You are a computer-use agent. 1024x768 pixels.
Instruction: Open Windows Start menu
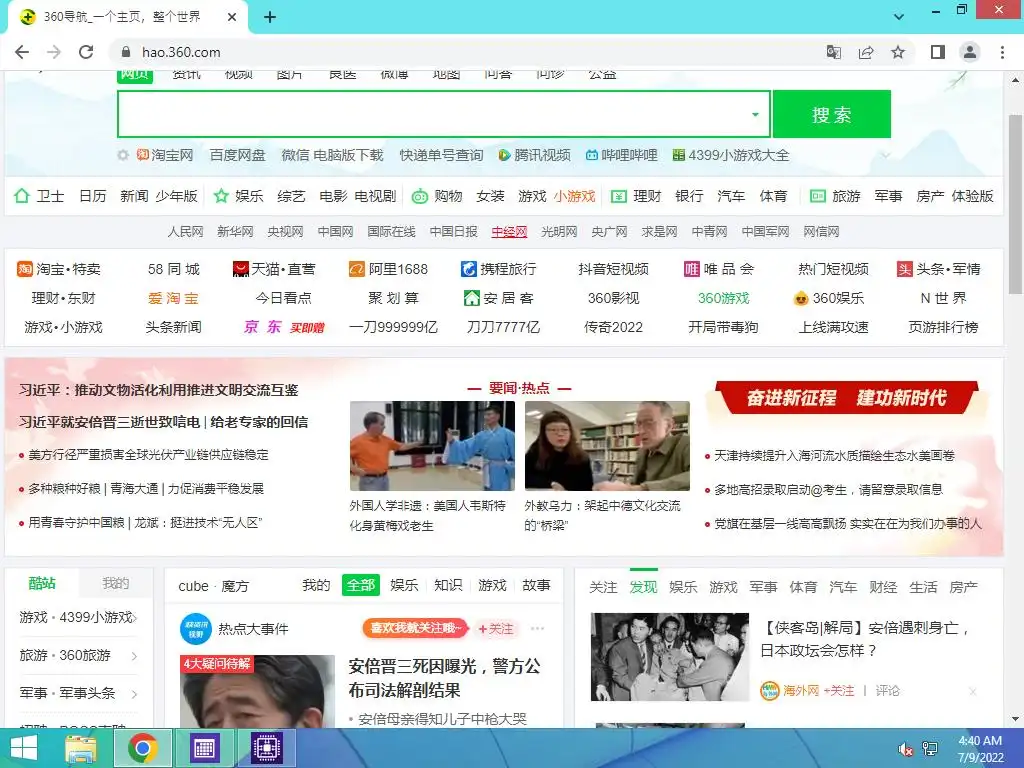tap(23, 748)
